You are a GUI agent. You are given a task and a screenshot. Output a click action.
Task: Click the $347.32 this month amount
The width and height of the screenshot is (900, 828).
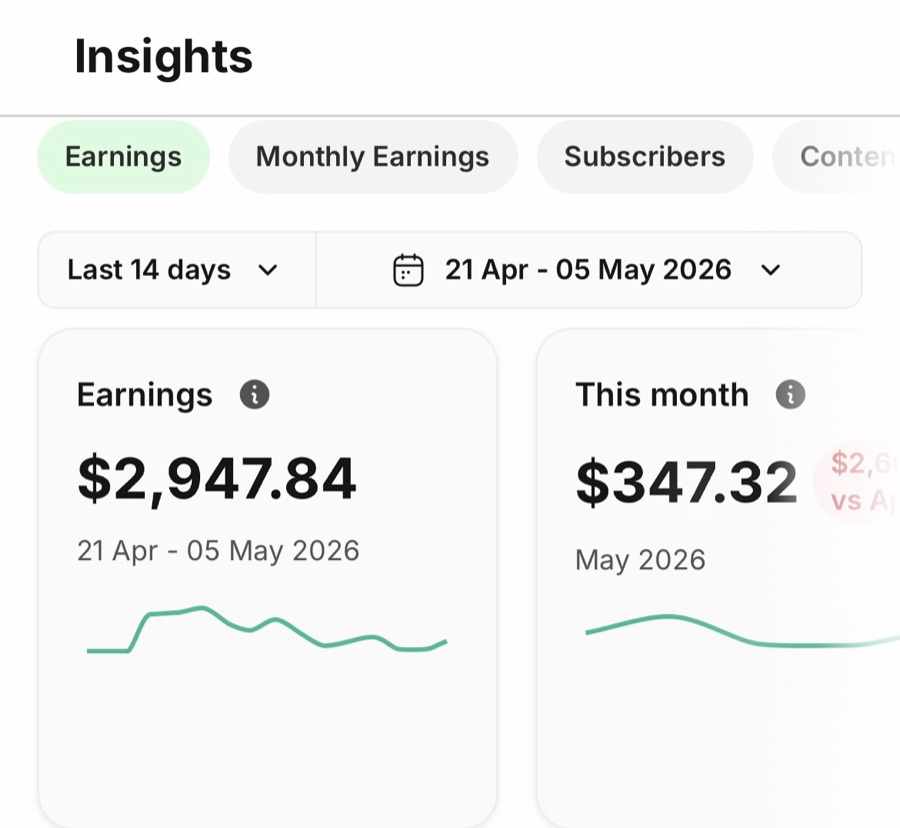coord(686,483)
